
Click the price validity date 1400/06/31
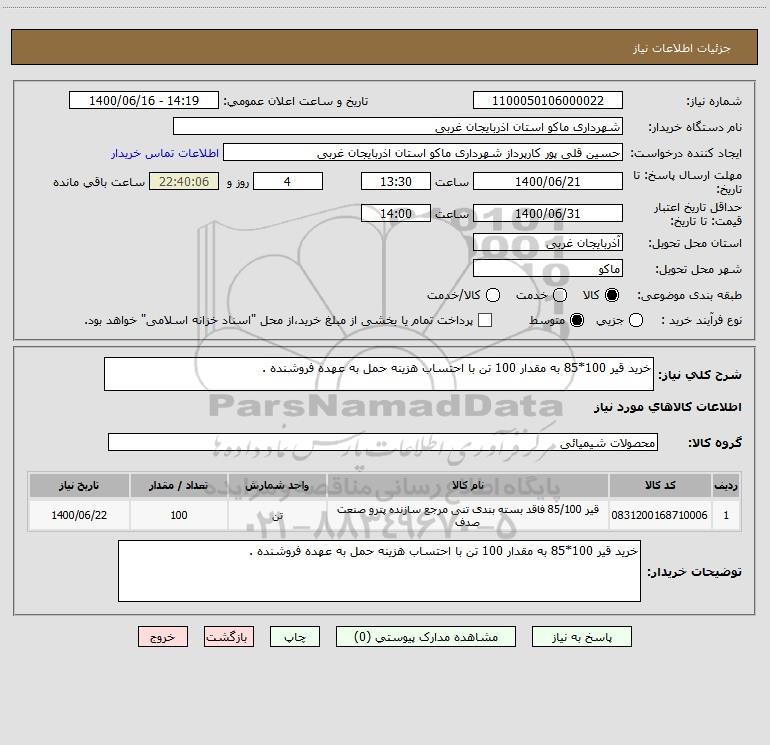click(548, 213)
